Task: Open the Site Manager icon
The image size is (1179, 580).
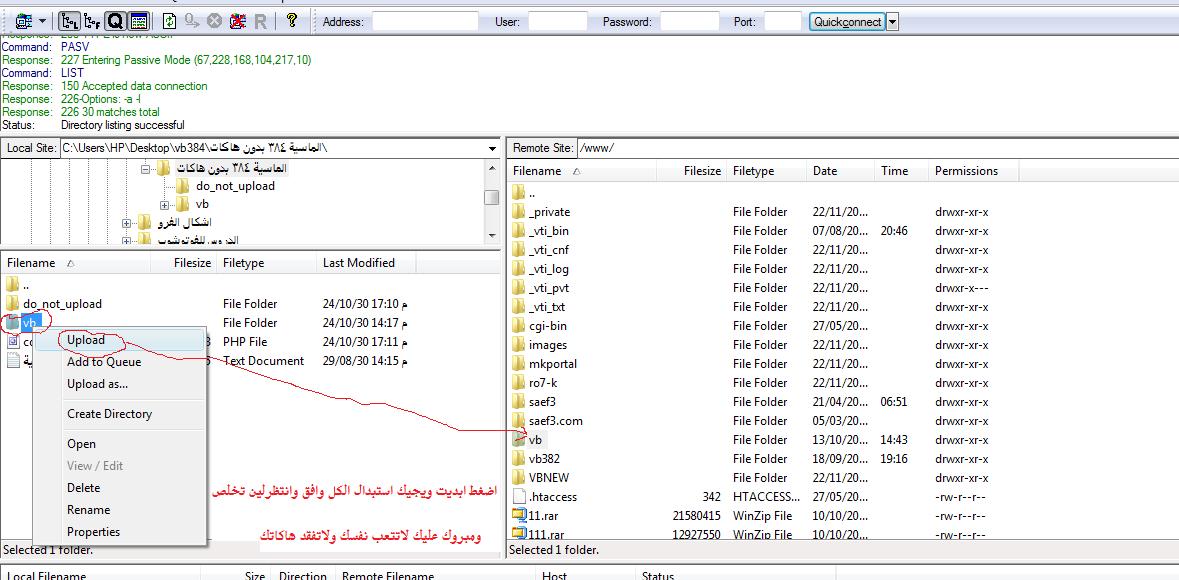Action: pos(24,21)
